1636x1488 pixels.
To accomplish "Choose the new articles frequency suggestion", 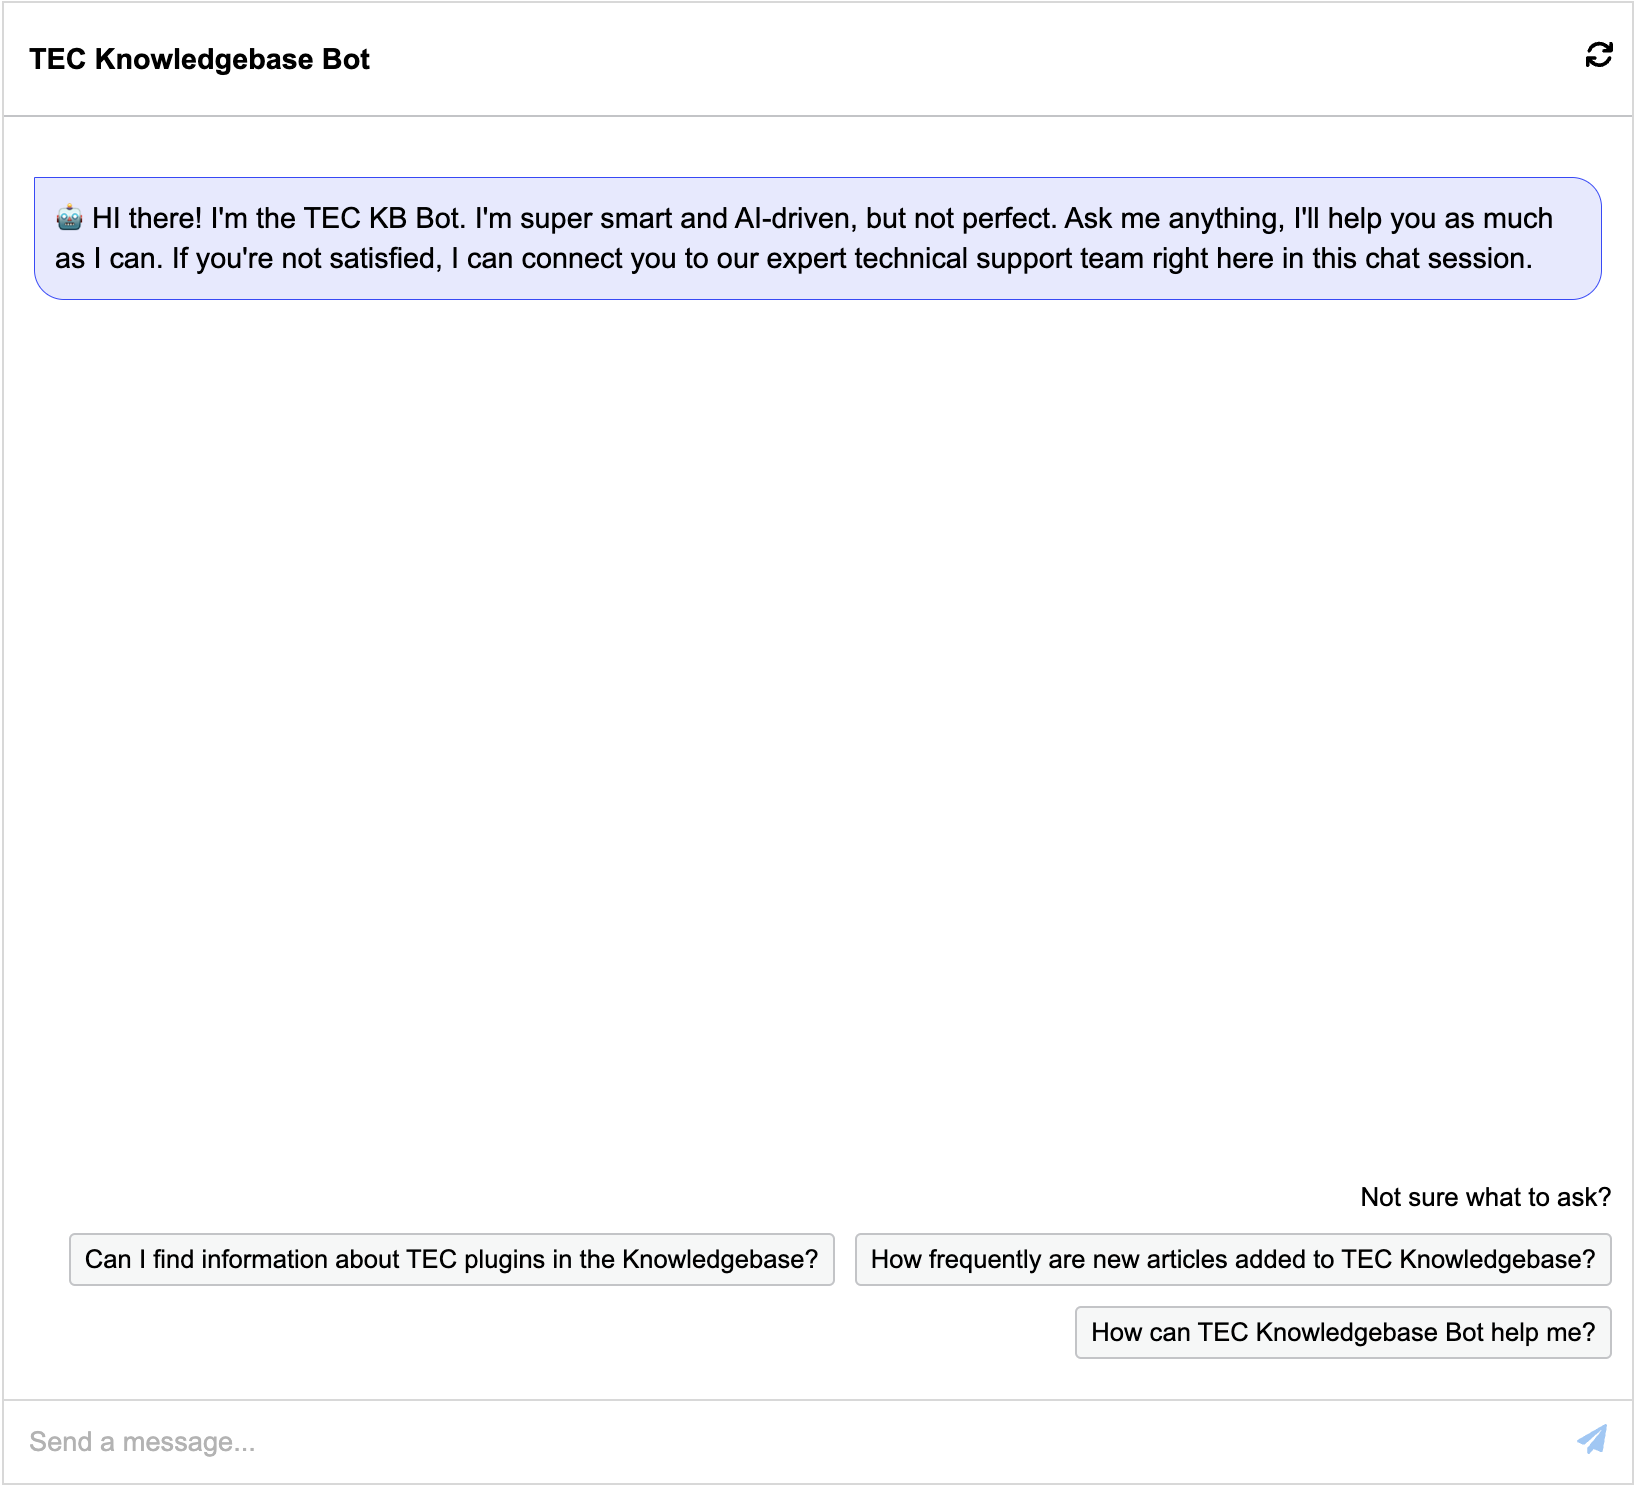I will 1232,1259.
